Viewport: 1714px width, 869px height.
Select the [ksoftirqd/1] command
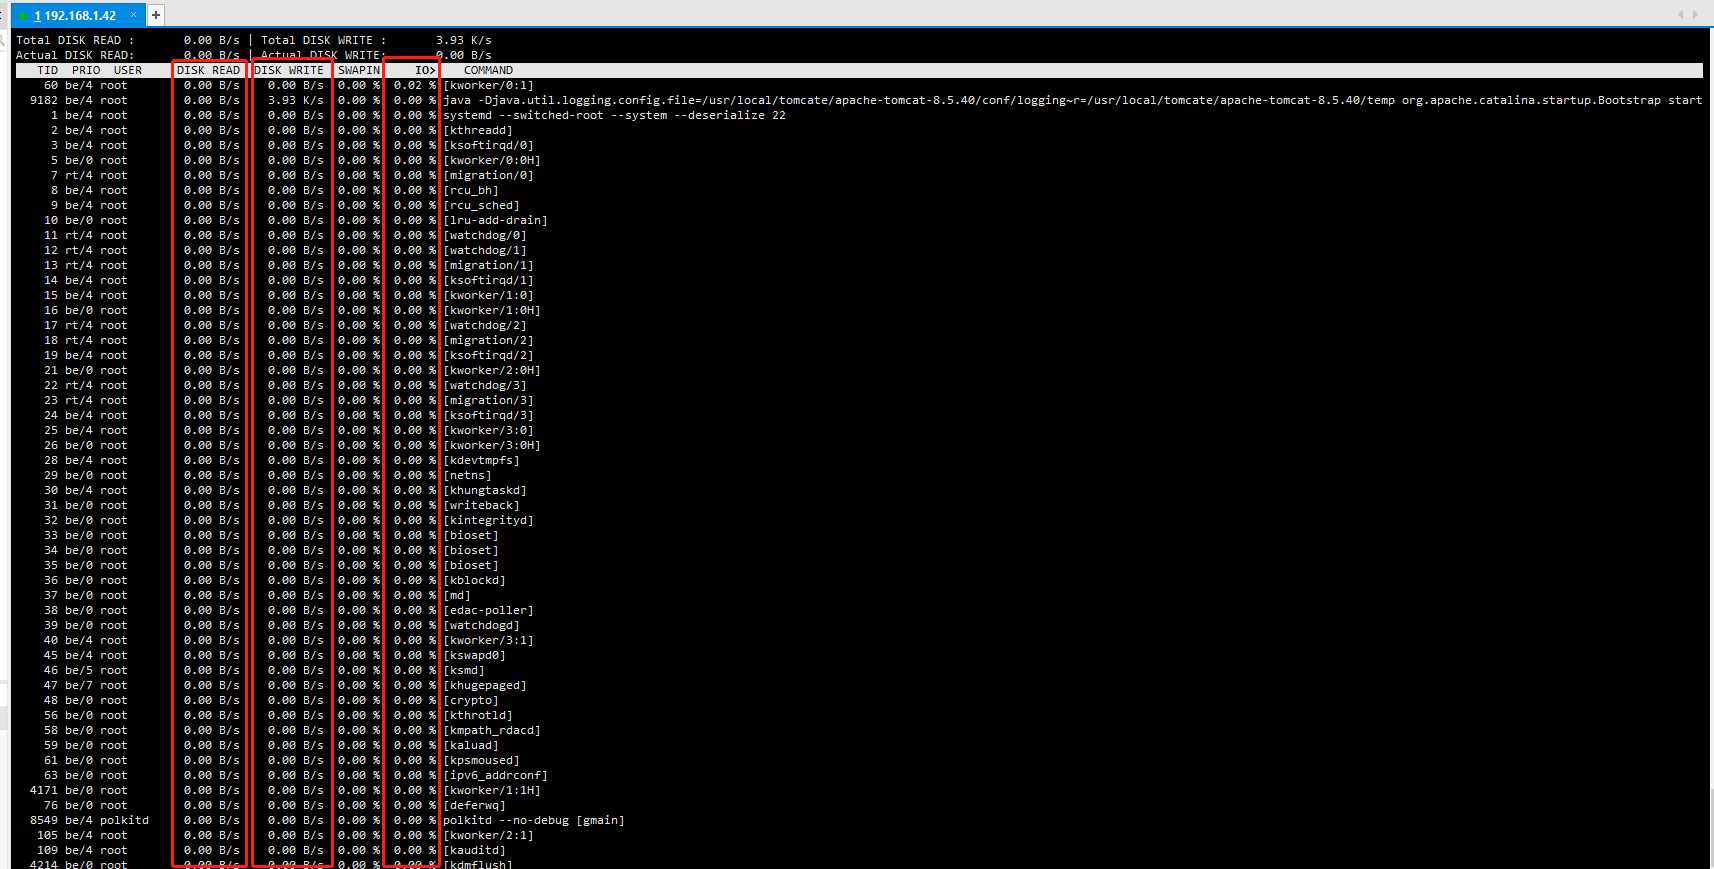488,280
